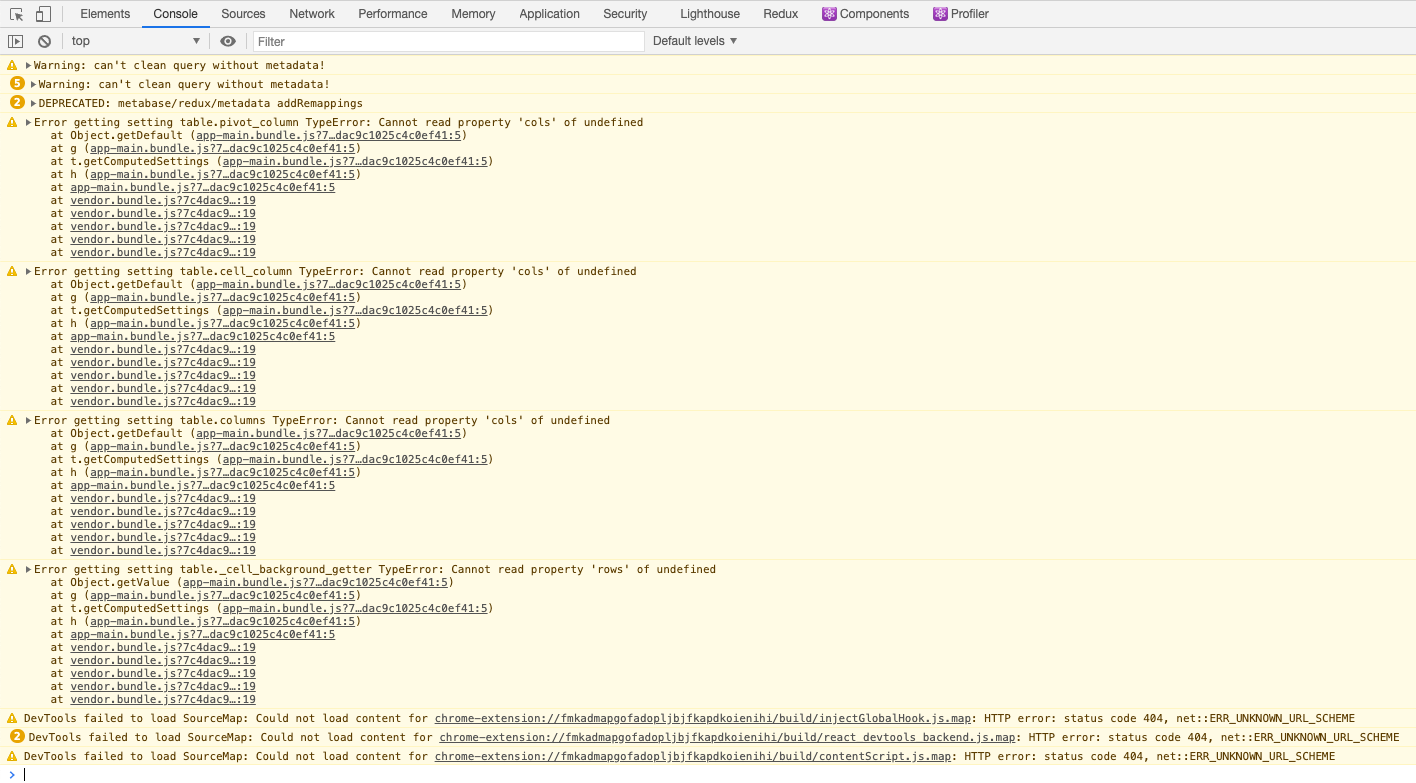Clear the console with the ban icon
1416x783 pixels.
click(44, 41)
